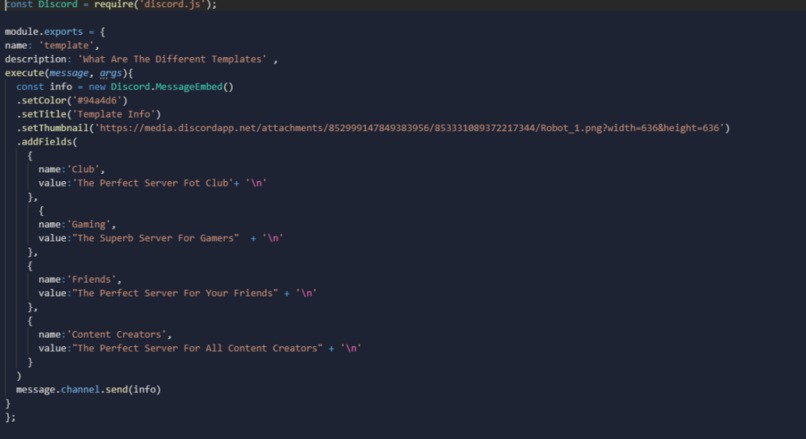806x439 pixels.
Task: Click the description 'What Are The Different Templates'
Action: [172, 59]
